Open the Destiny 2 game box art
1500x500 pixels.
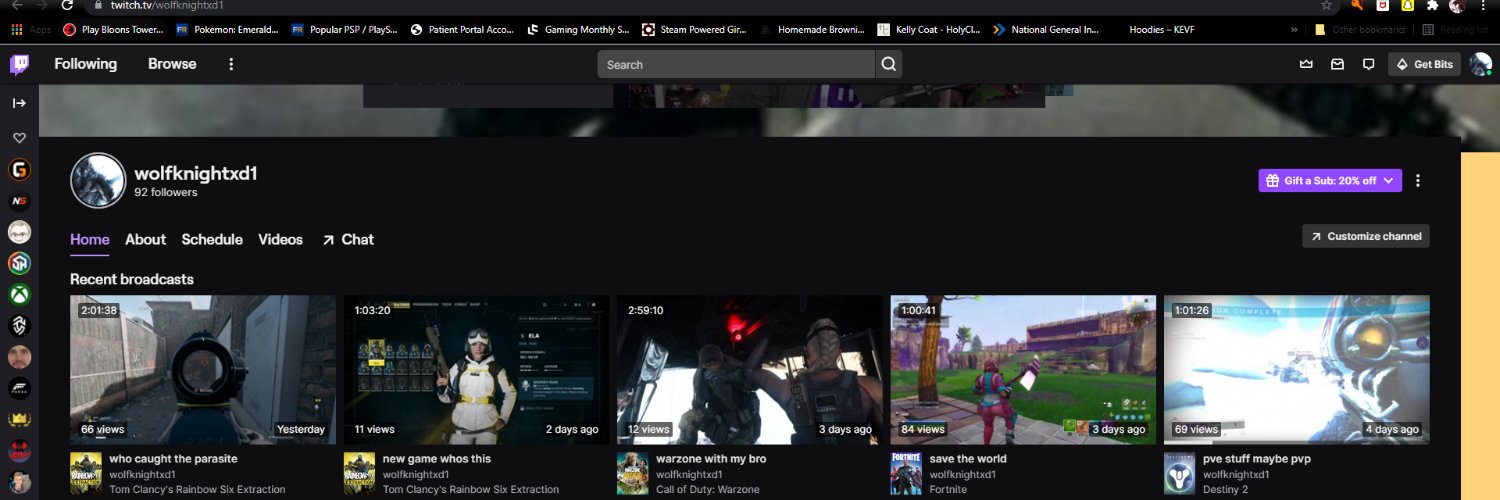1180,474
